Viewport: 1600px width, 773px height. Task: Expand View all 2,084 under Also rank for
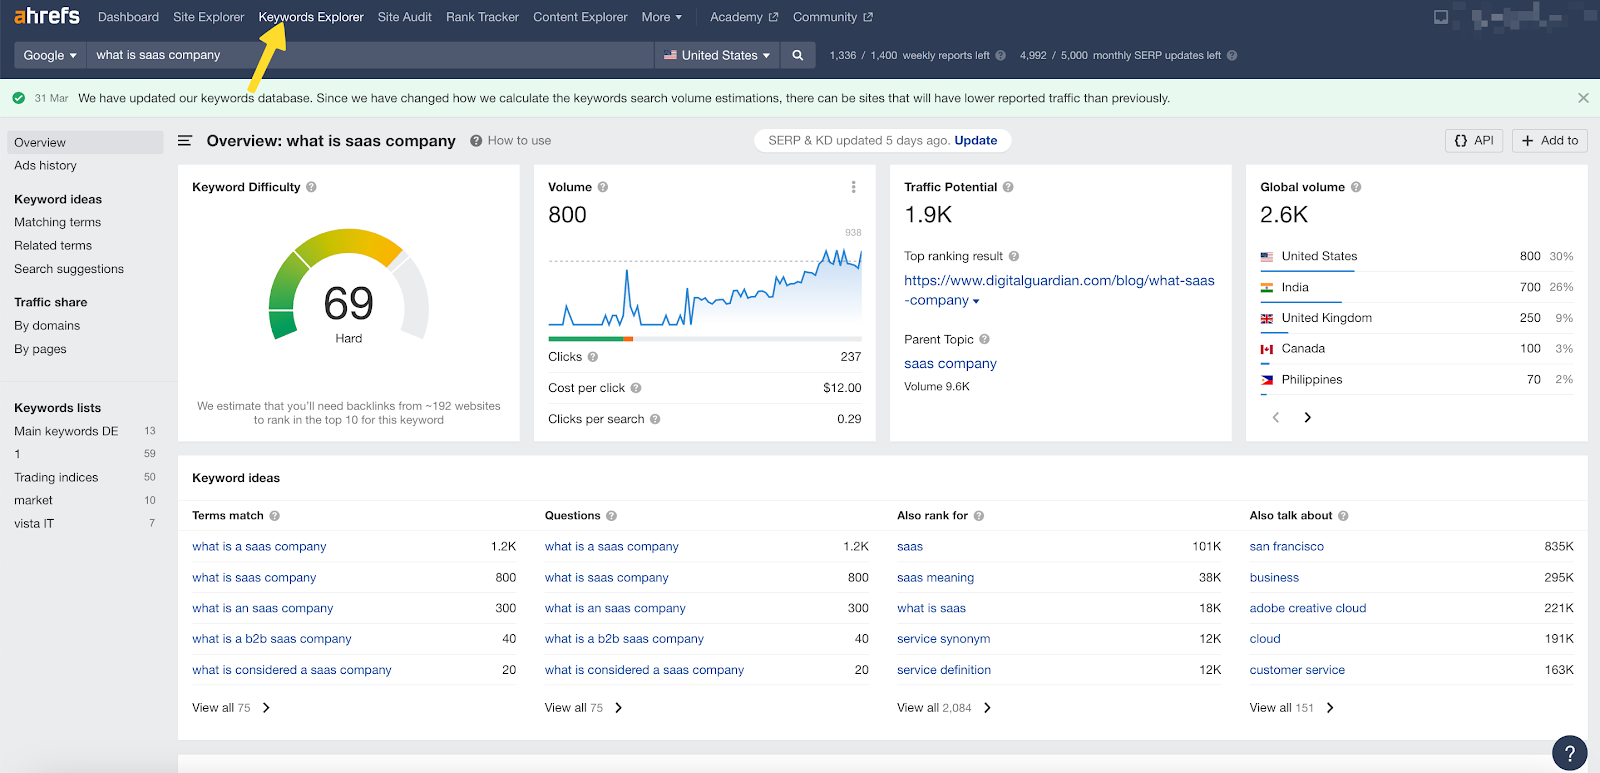pos(944,707)
